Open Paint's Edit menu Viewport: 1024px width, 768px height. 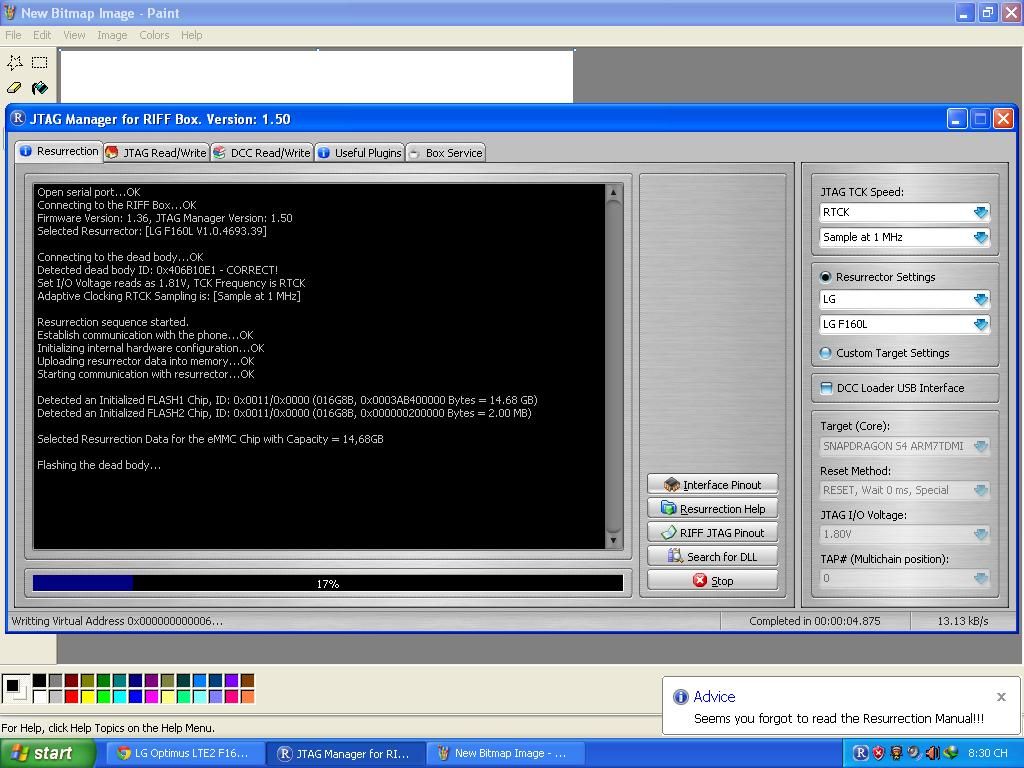(x=42, y=35)
